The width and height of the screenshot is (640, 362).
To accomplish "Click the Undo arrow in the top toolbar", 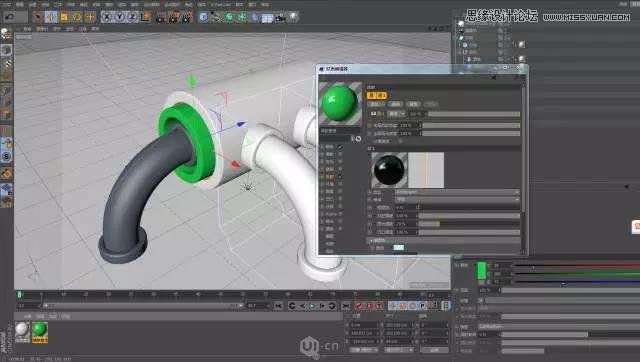I will coord(10,17).
